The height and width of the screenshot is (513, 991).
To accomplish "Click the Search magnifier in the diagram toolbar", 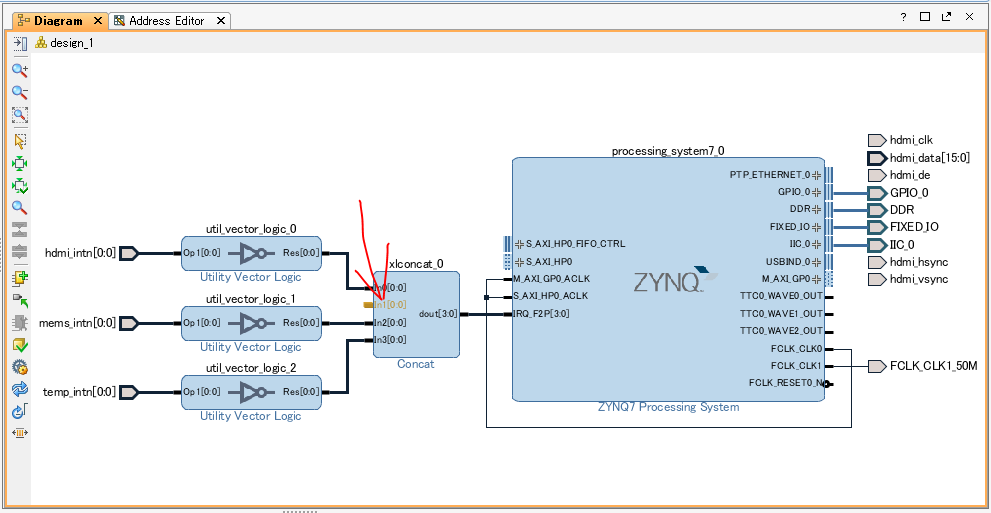I will (x=19, y=208).
